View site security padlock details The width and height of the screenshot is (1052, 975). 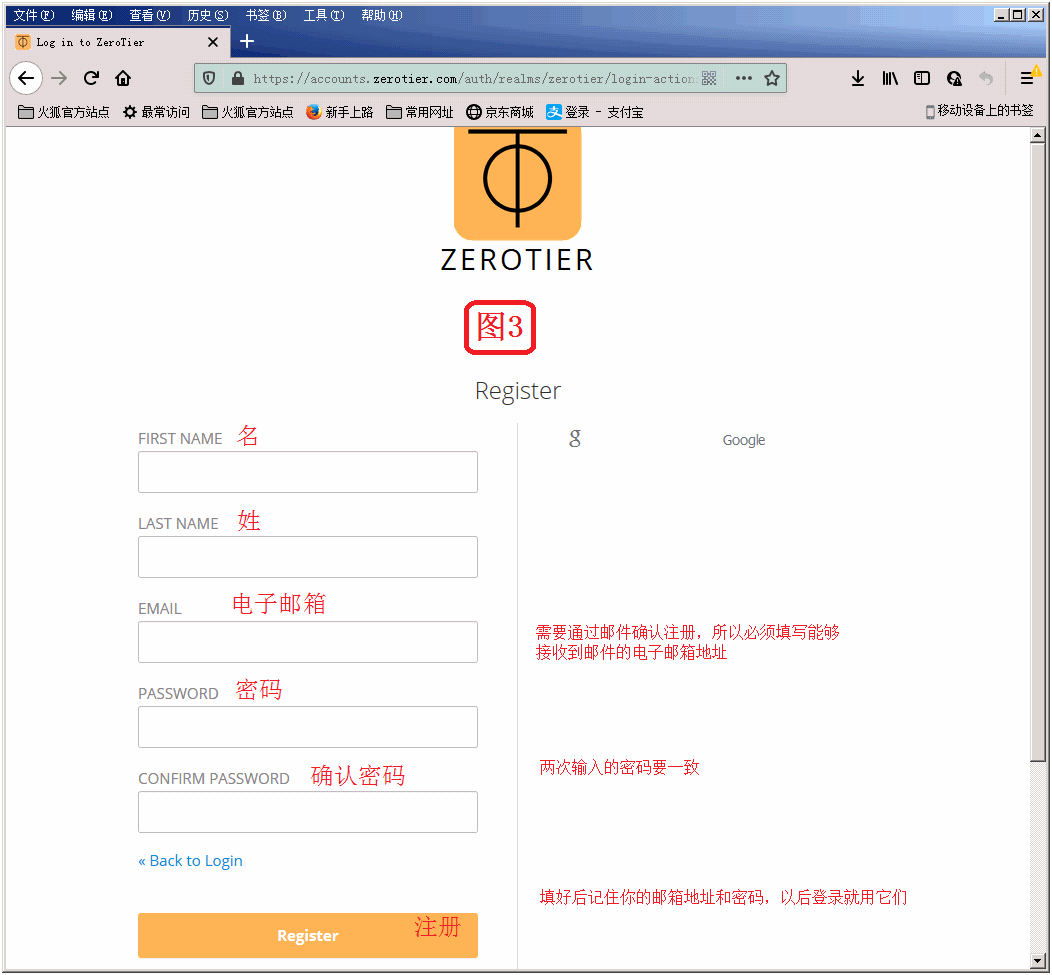(238, 79)
